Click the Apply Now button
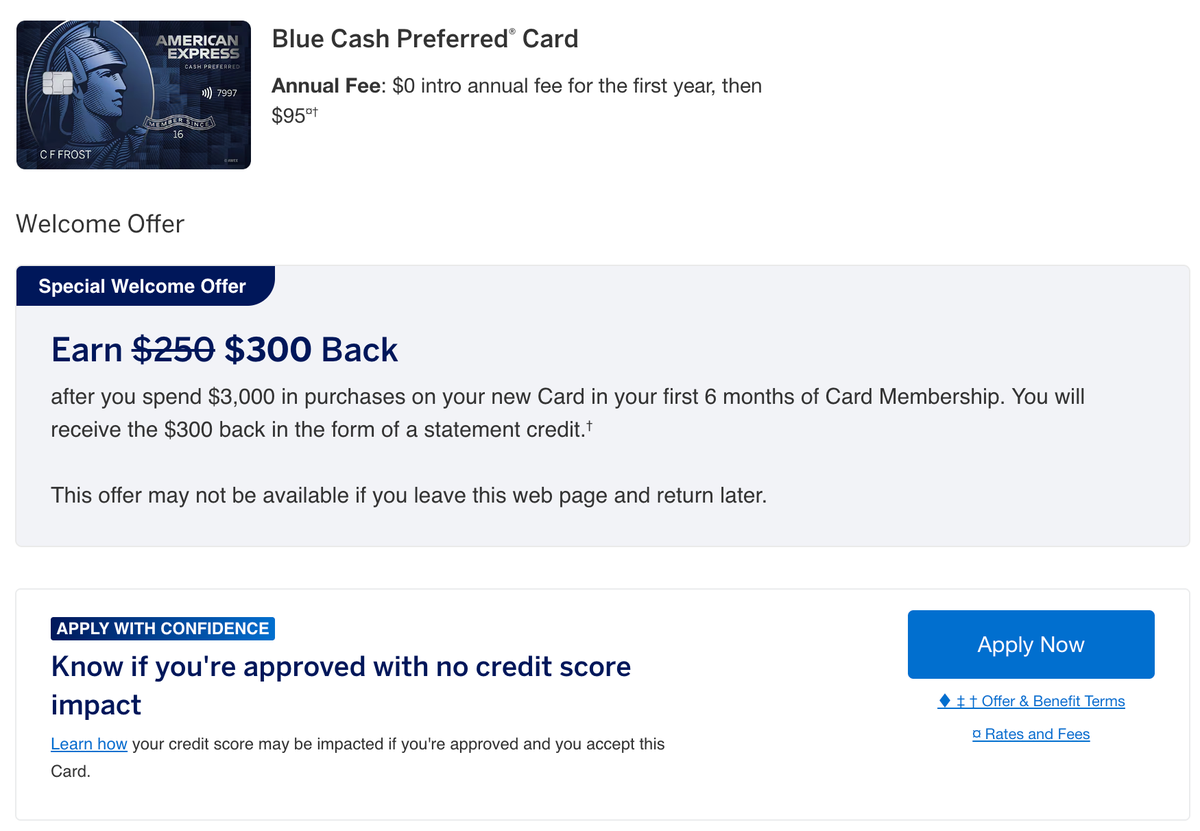1200x831 pixels. click(x=1030, y=644)
